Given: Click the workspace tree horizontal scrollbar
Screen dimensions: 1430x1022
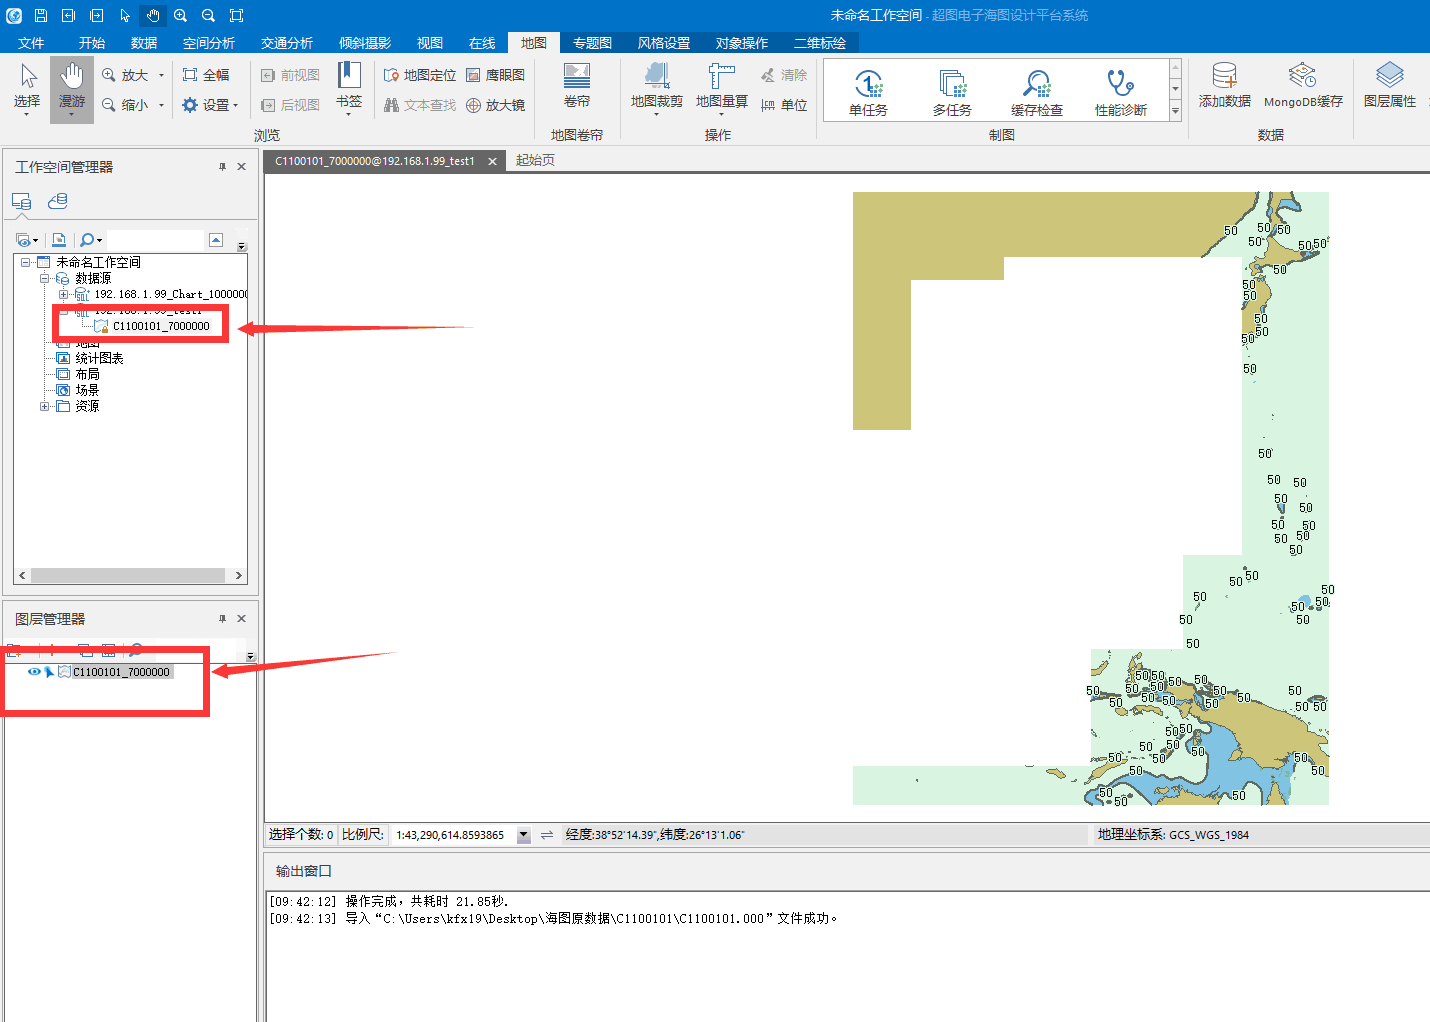Looking at the screenshot, I should click(130, 576).
